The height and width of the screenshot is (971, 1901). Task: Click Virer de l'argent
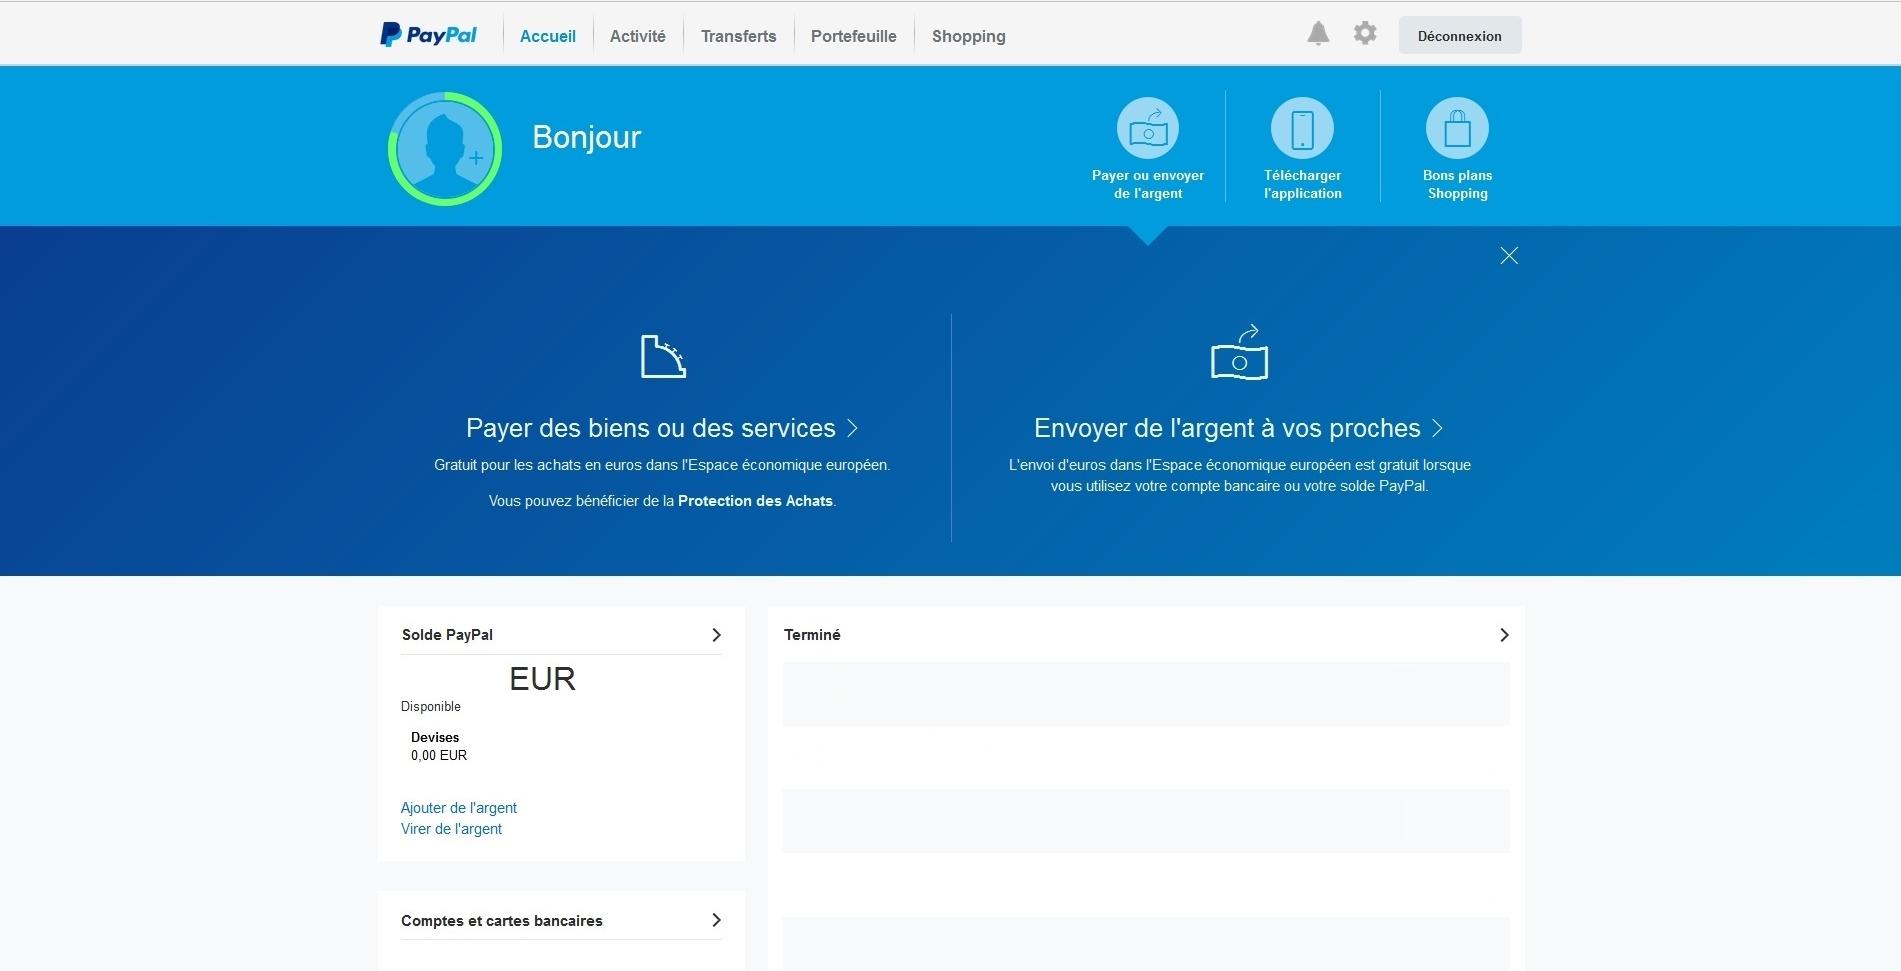(451, 829)
